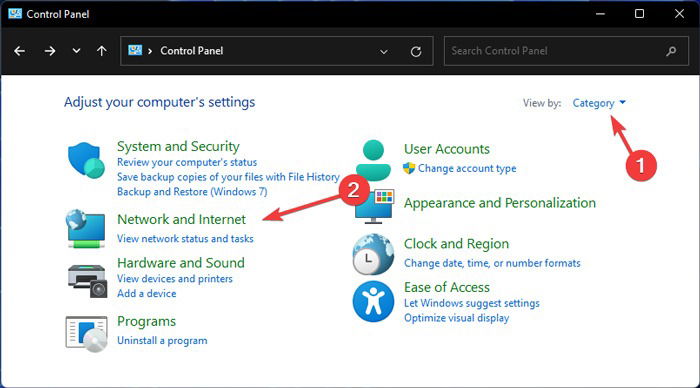Open View devices and printers link

pyautogui.click(x=175, y=279)
